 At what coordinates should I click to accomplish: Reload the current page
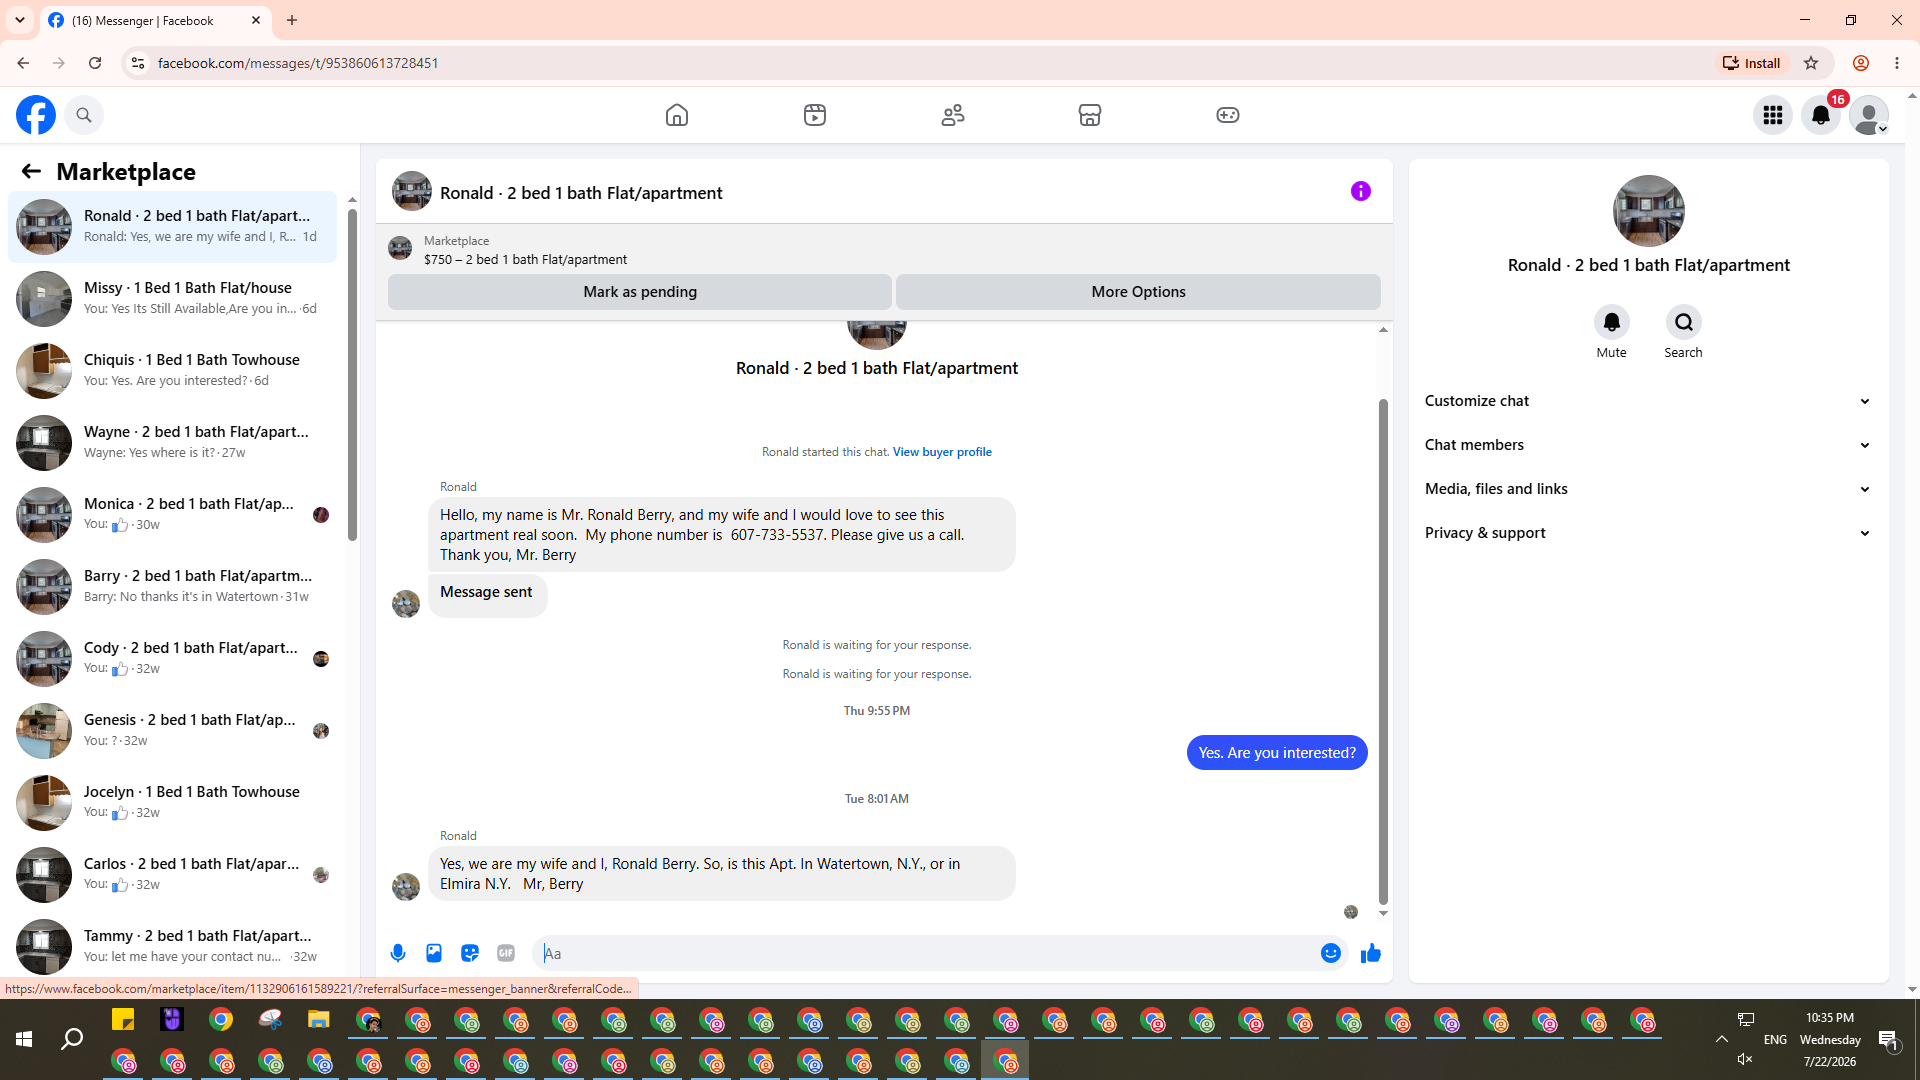tap(95, 63)
